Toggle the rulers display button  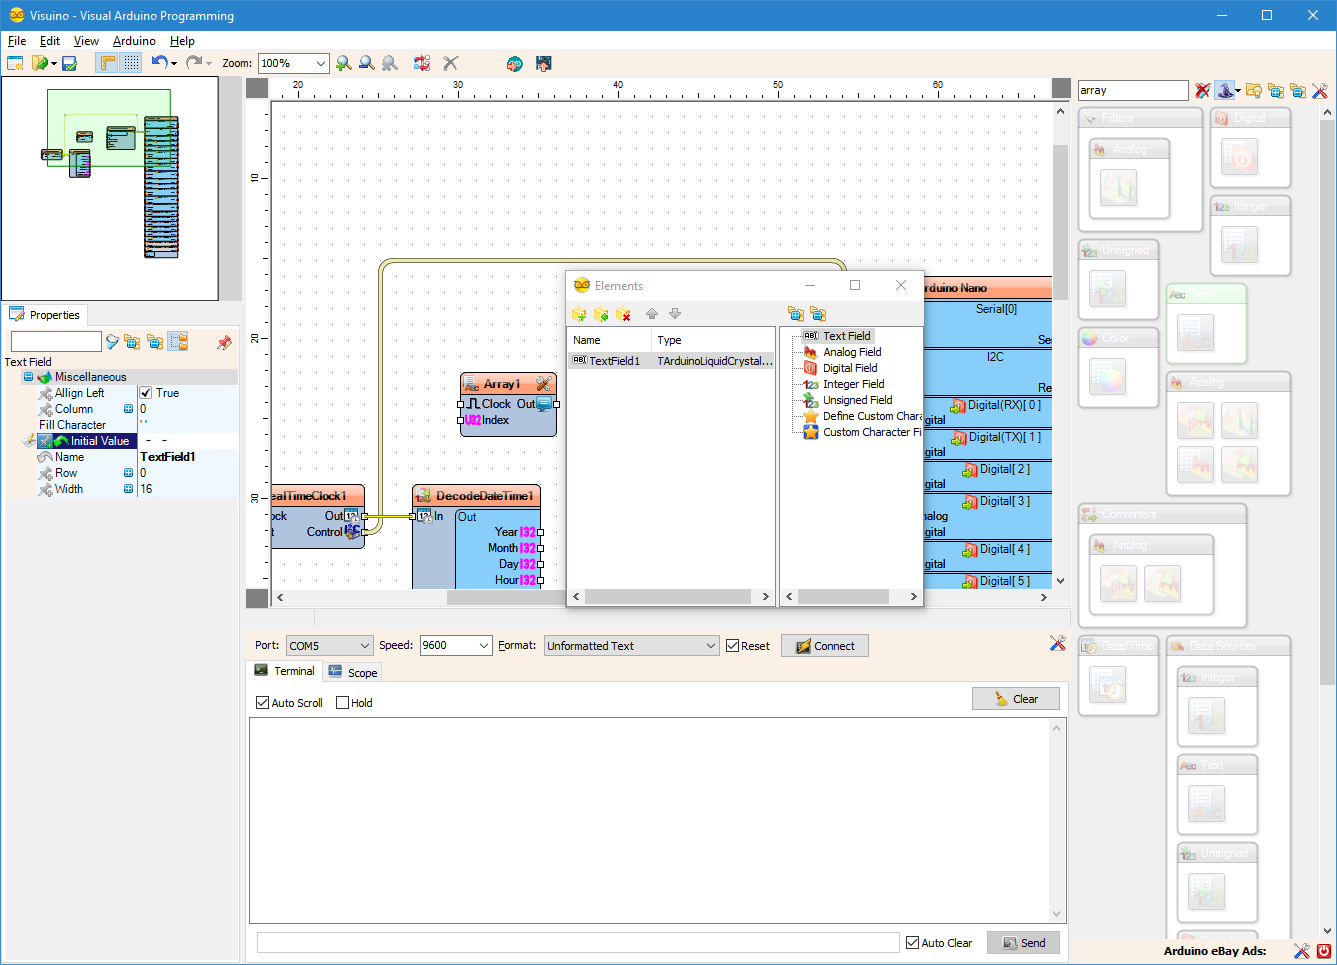(x=106, y=63)
